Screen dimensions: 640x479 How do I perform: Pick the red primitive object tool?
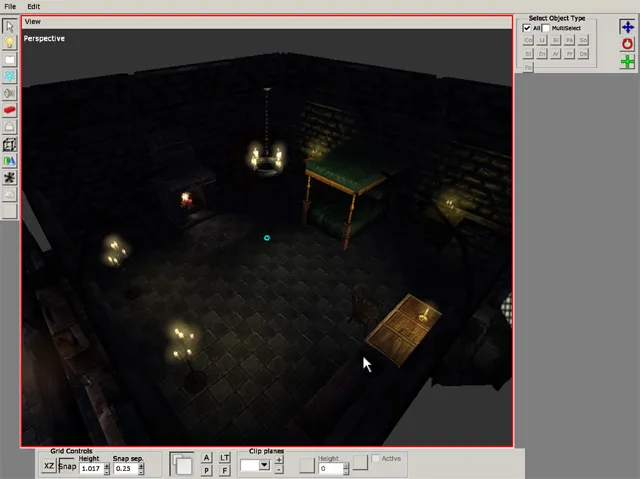point(9,110)
